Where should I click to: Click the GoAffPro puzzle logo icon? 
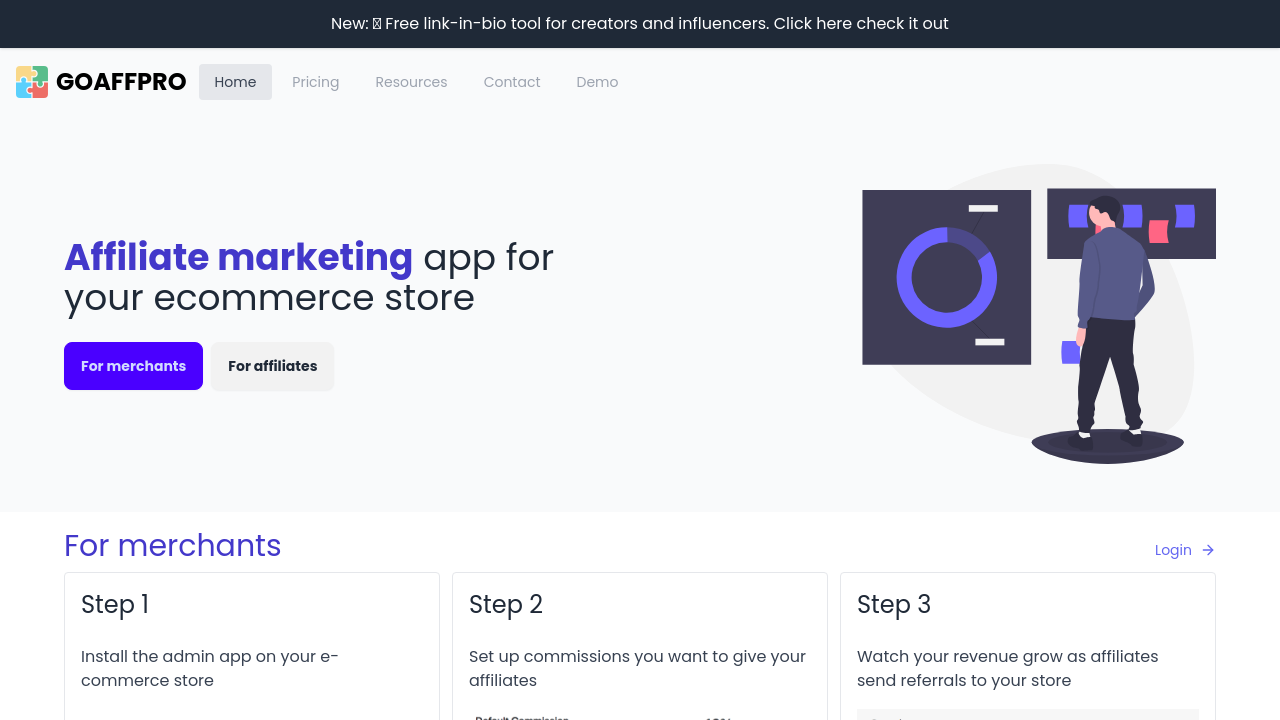click(32, 82)
